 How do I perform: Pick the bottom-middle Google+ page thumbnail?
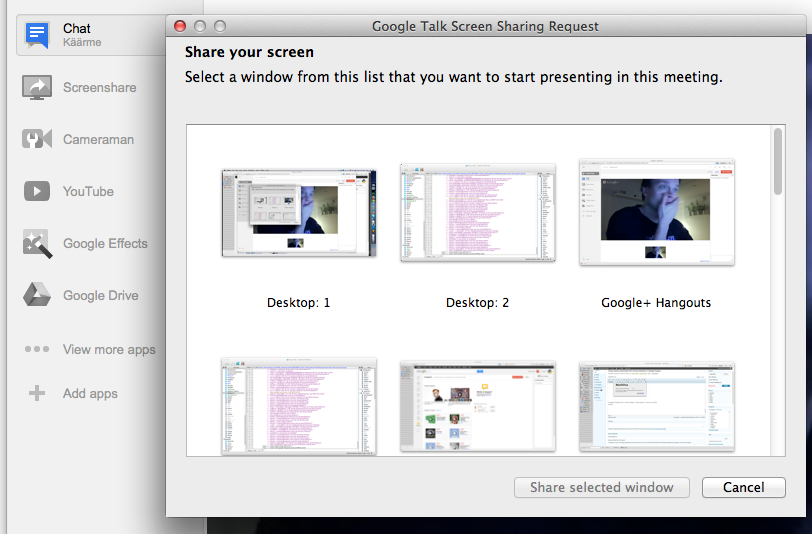(x=477, y=406)
